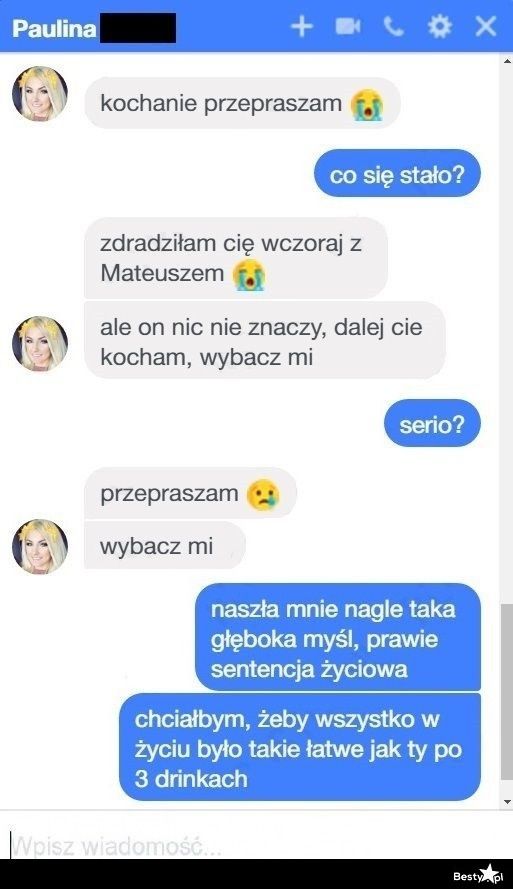Select the 'co się stało?' message bubble
This screenshot has width=513, height=889.
397,173
